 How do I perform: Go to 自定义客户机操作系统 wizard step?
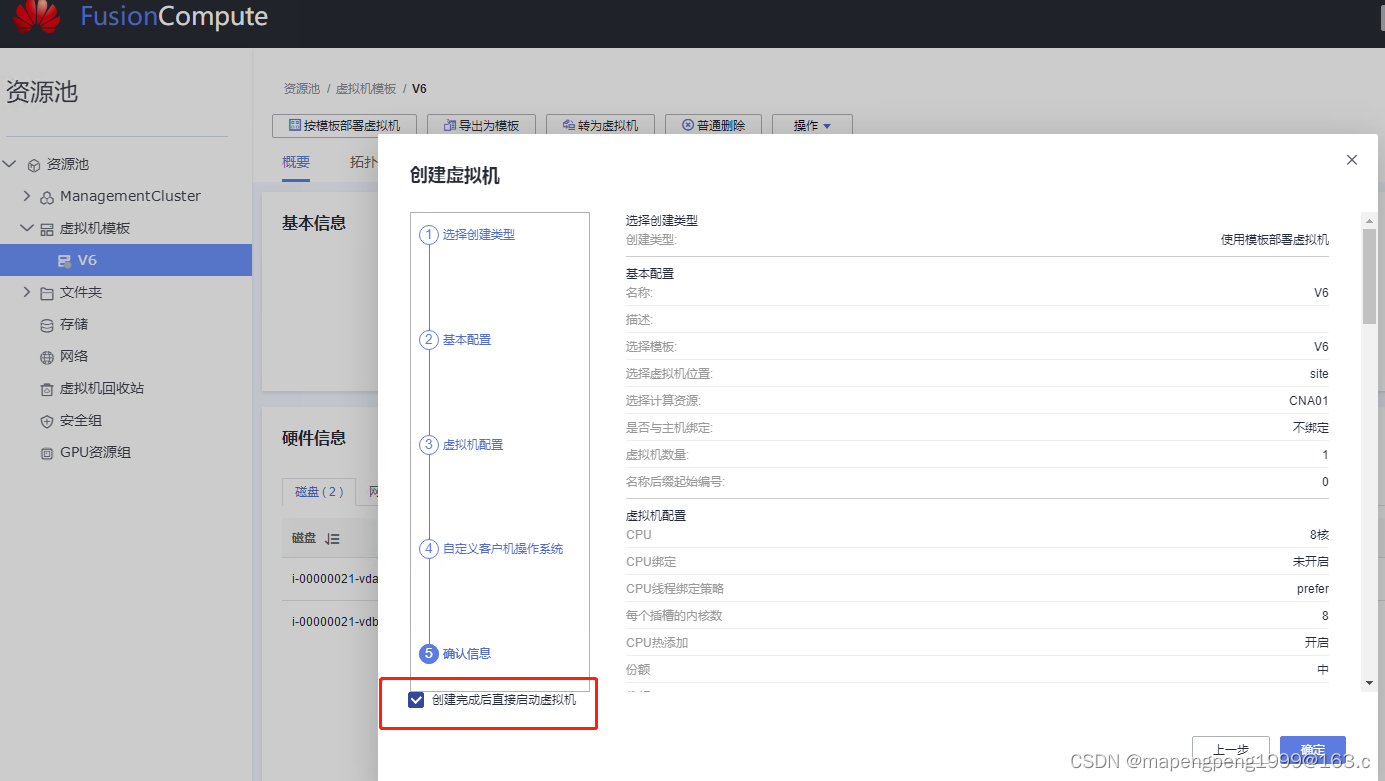(x=503, y=549)
